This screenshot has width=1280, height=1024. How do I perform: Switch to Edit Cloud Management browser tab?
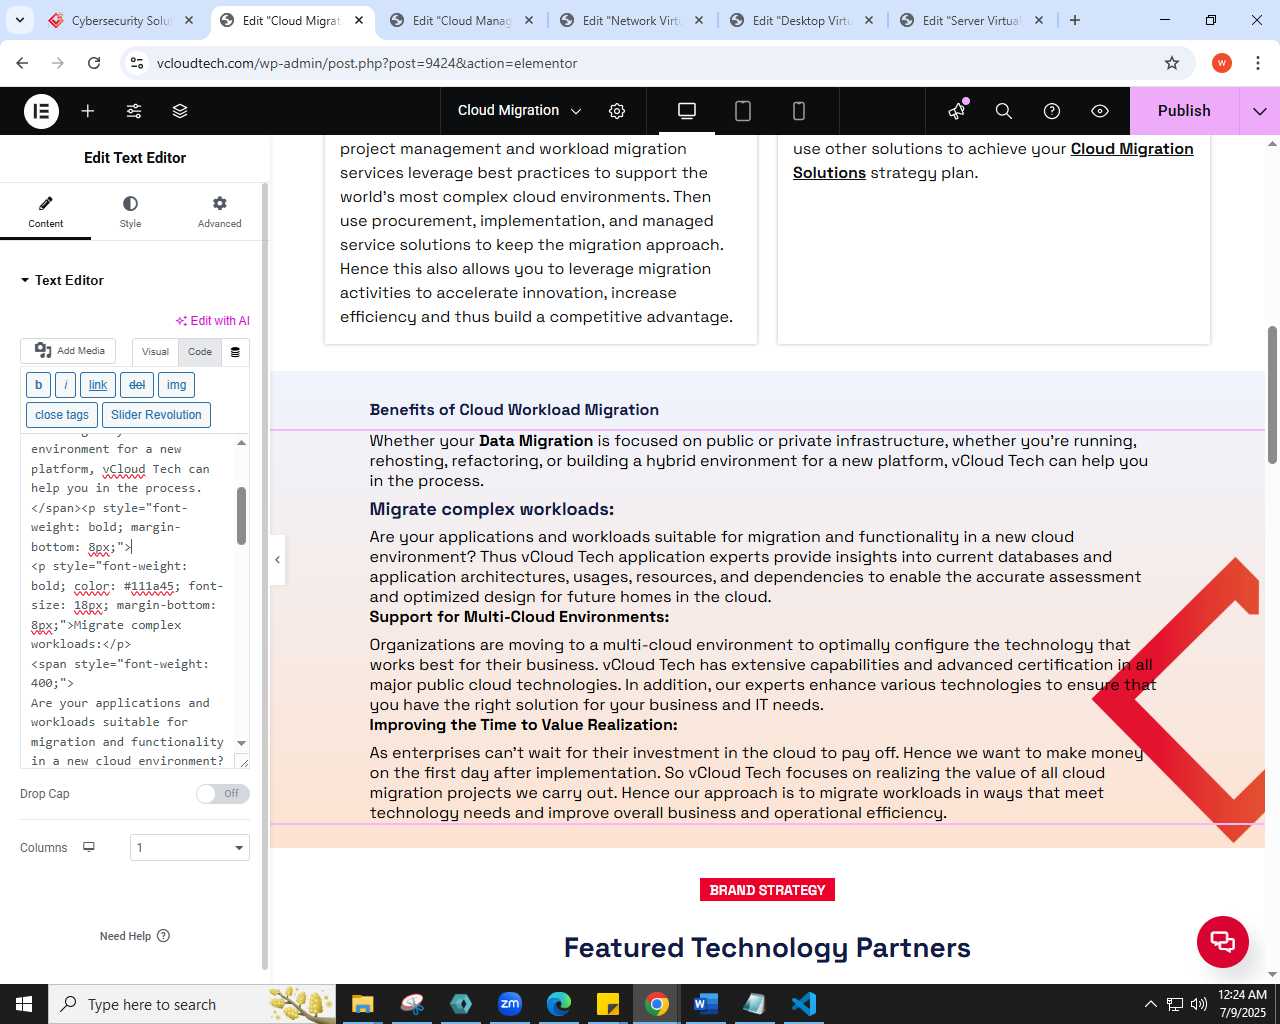click(x=461, y=20)
